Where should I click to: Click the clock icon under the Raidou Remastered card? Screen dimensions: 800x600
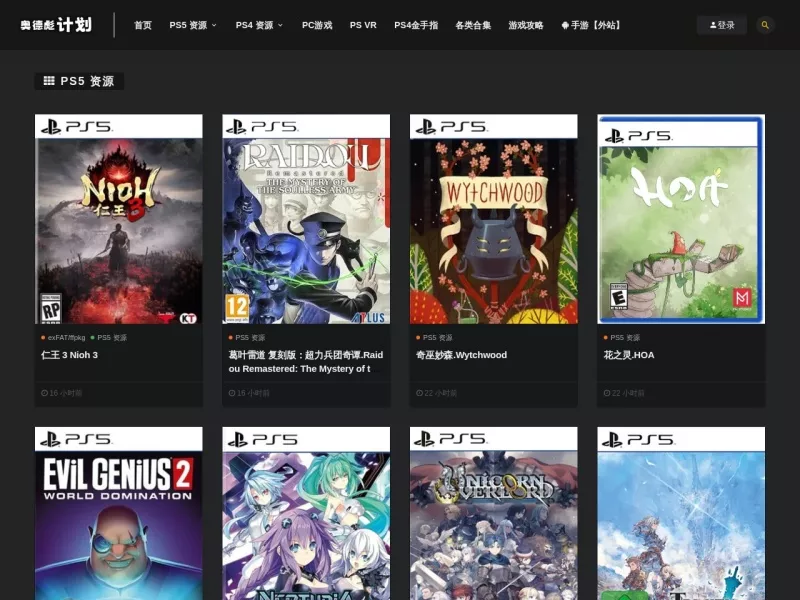pyautogui.click(x=232, y=393)
